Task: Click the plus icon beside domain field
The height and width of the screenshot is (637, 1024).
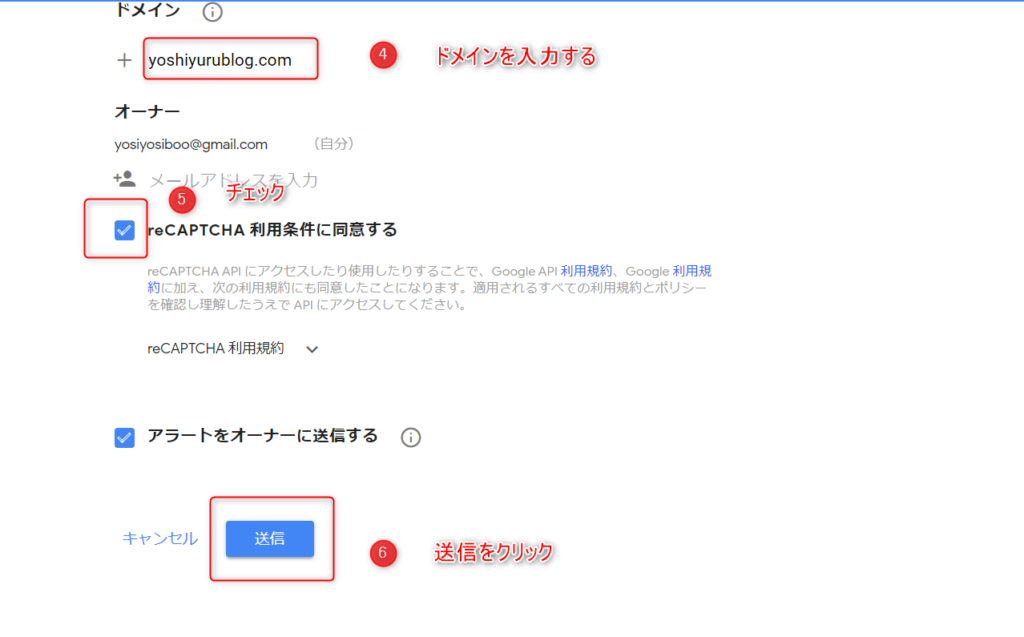Action: point(124,60)
